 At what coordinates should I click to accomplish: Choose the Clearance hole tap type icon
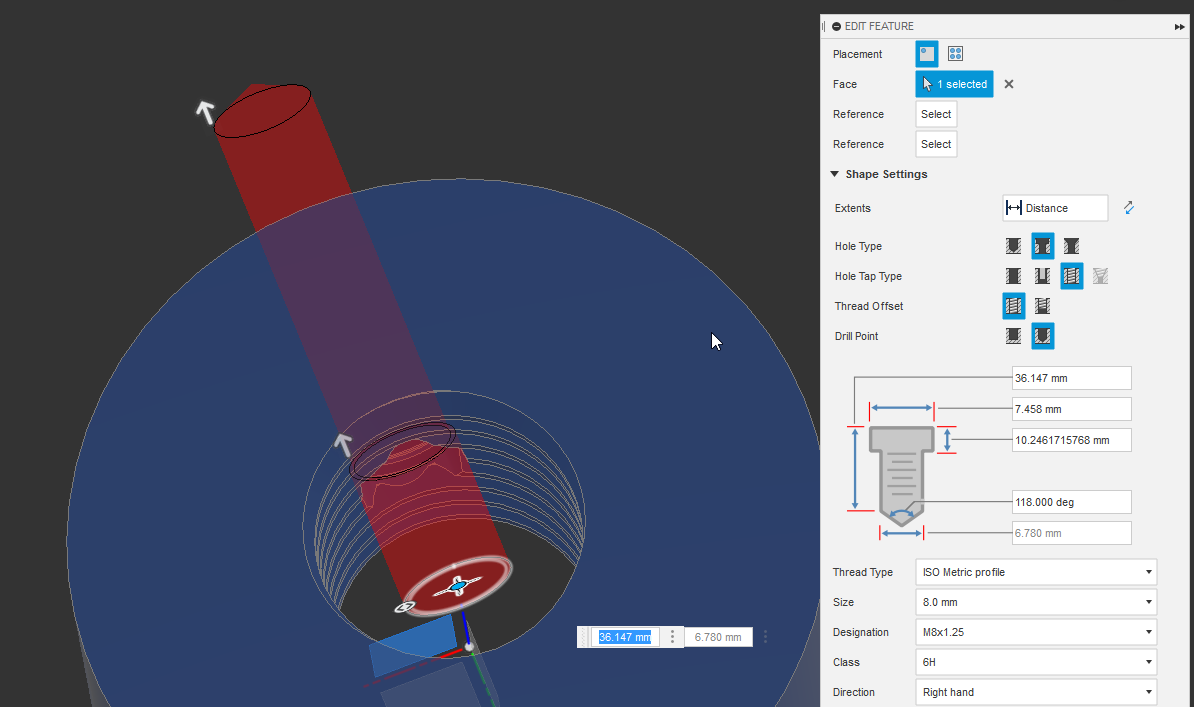[x=1043, y=276]
